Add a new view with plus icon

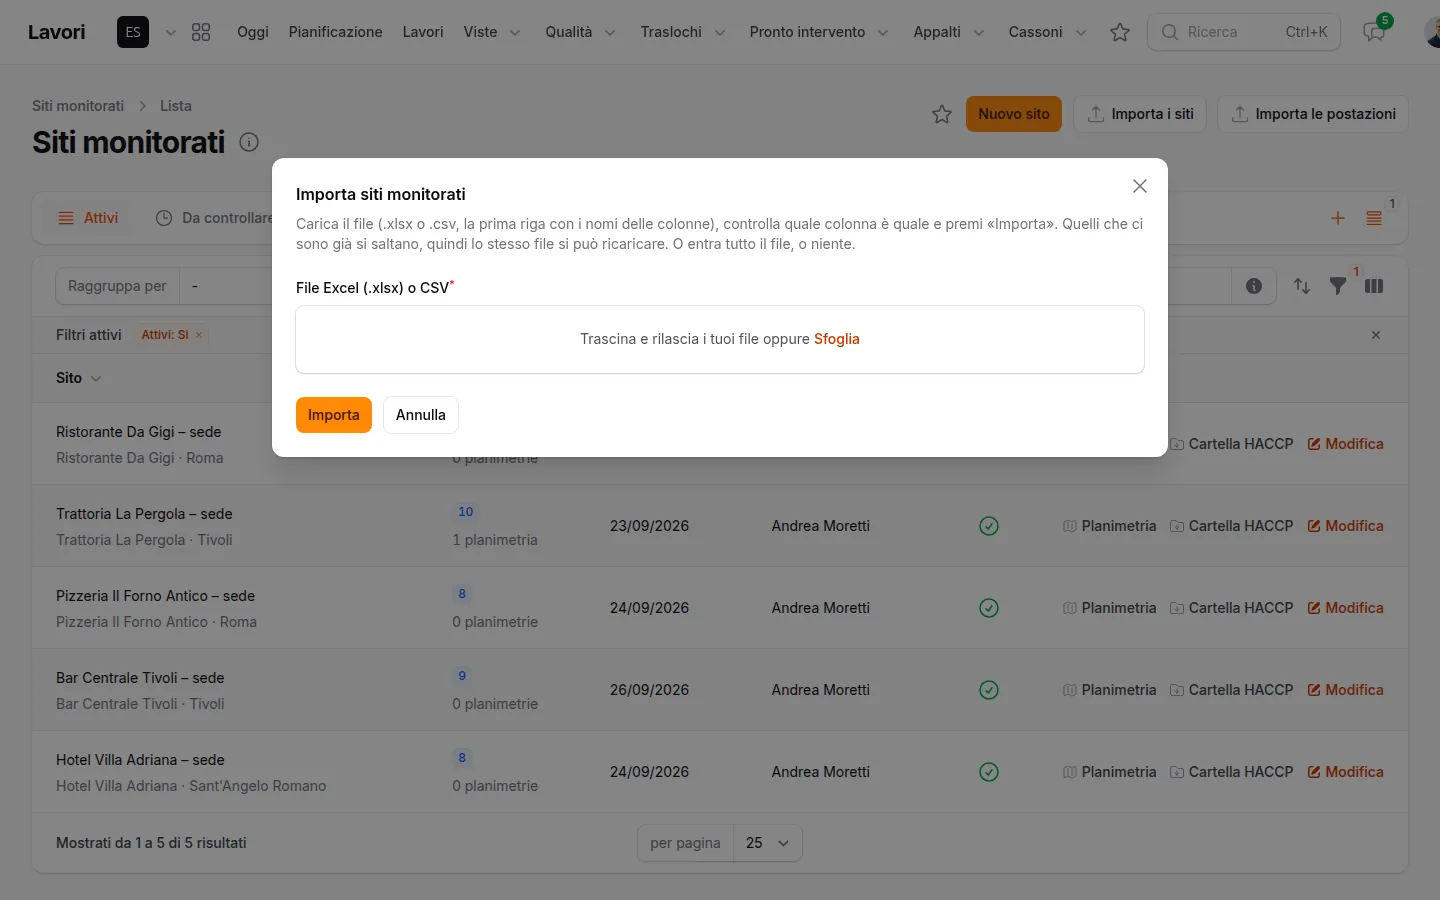(1338, 218)
